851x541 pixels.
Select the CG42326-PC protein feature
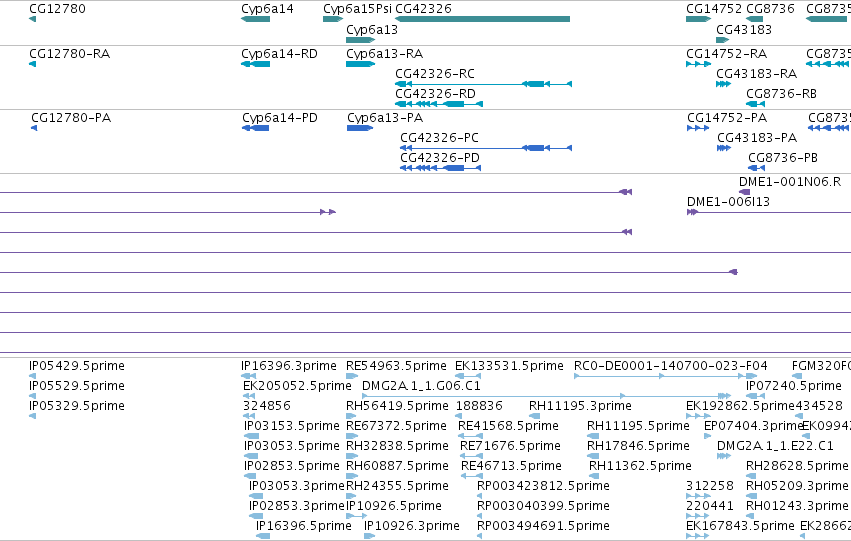point(486,148)
